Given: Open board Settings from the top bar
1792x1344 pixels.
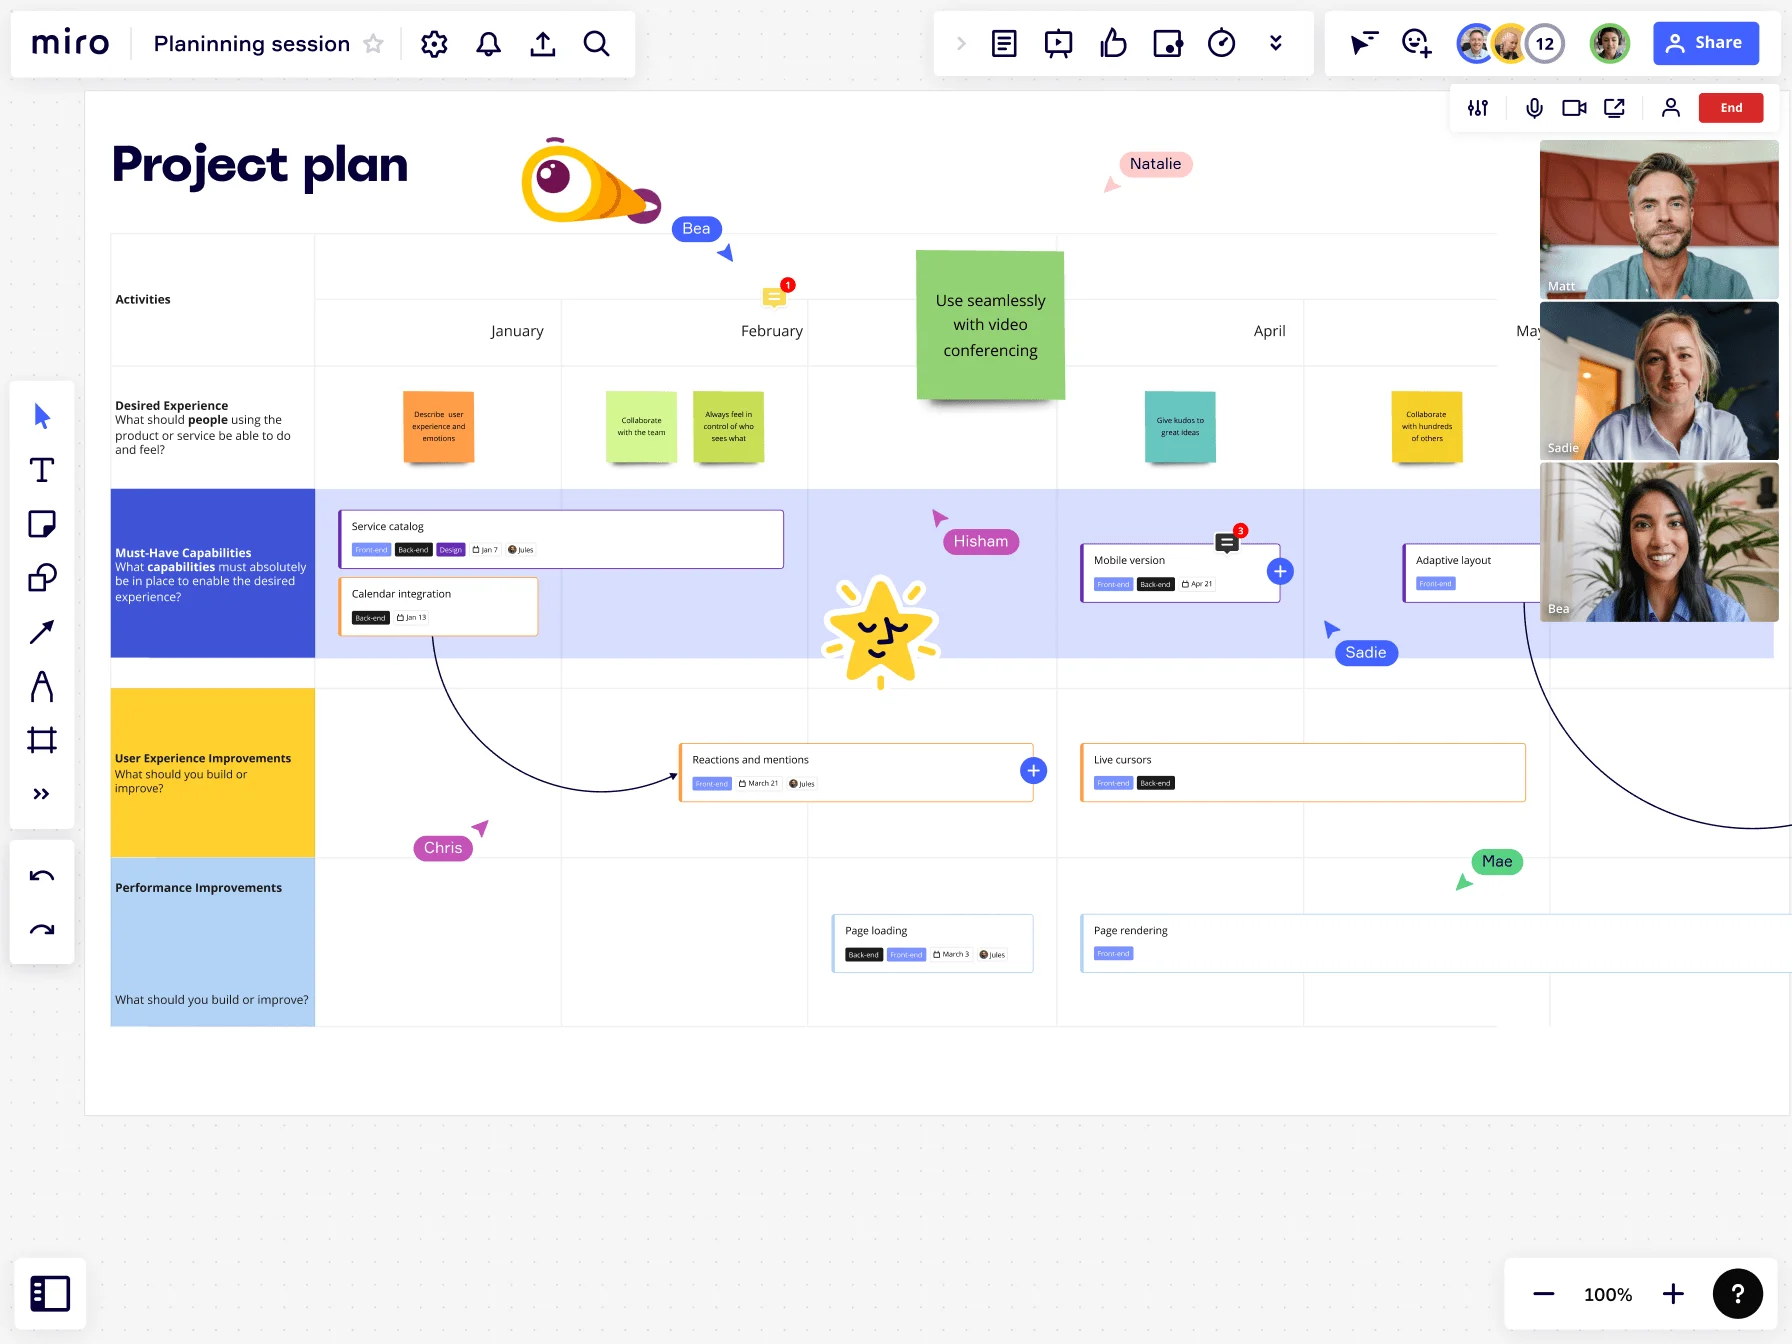Looking at the screenshot, I should 434,43.
